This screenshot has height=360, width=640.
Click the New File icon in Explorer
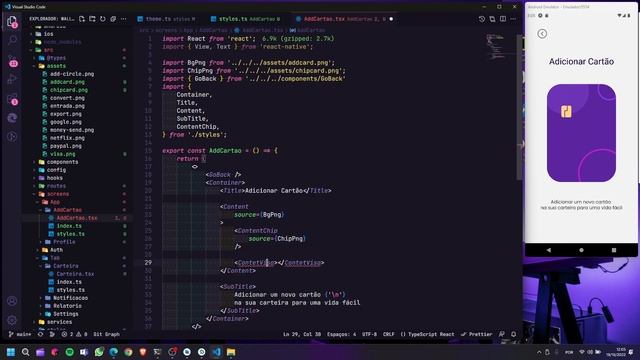coord(82,19)
